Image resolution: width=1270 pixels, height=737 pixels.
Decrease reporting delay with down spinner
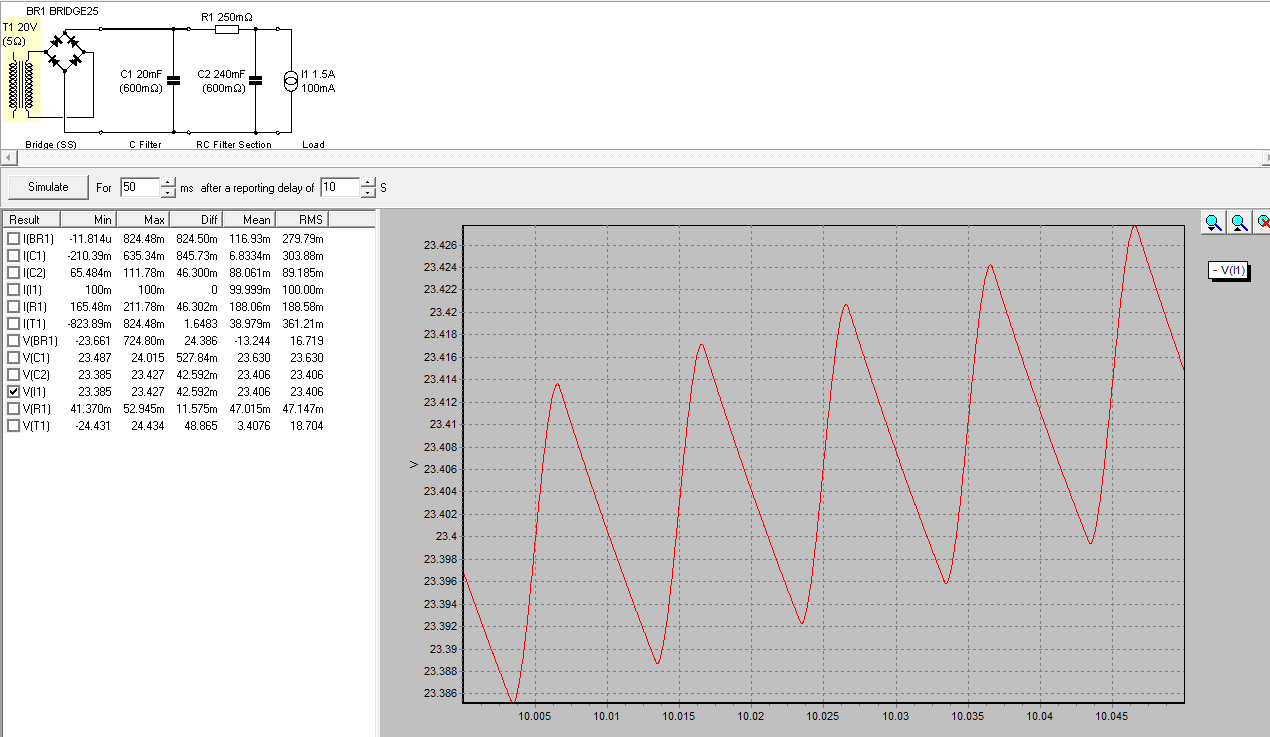pos(369,192)
